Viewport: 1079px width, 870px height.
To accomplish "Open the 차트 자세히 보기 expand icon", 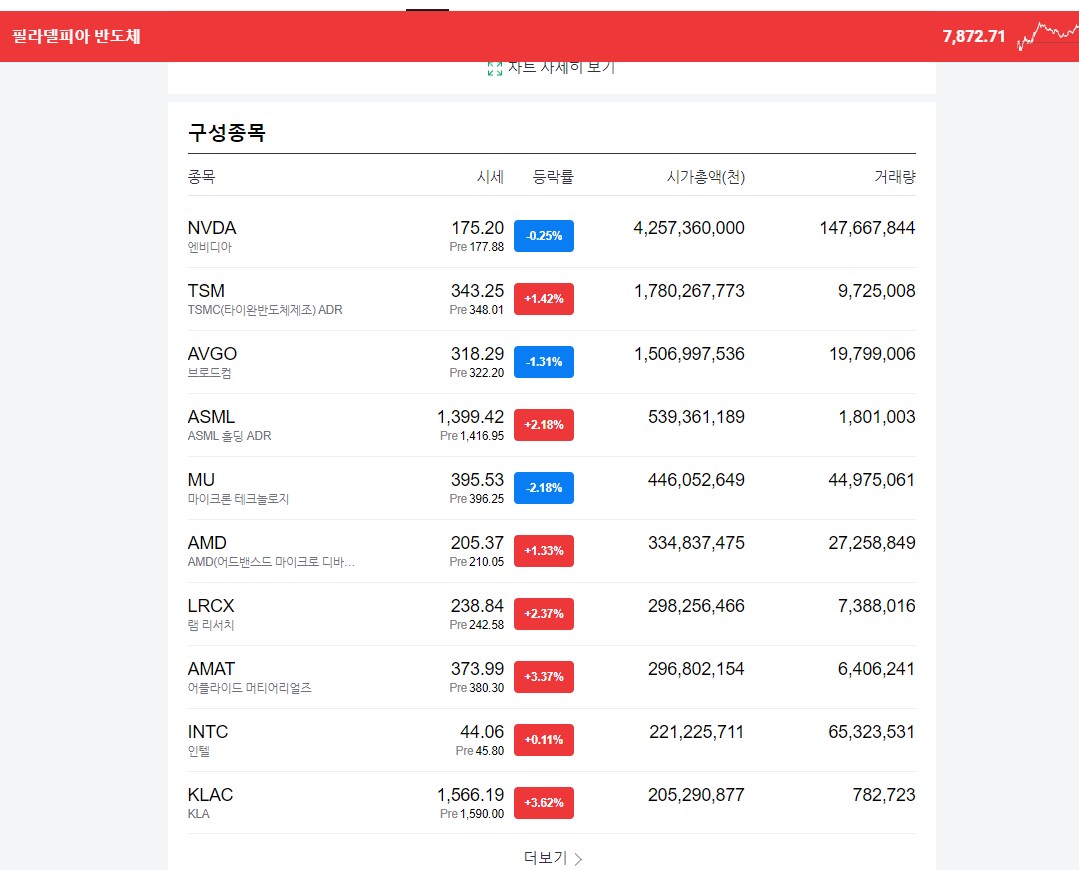I will click(494, 68).
